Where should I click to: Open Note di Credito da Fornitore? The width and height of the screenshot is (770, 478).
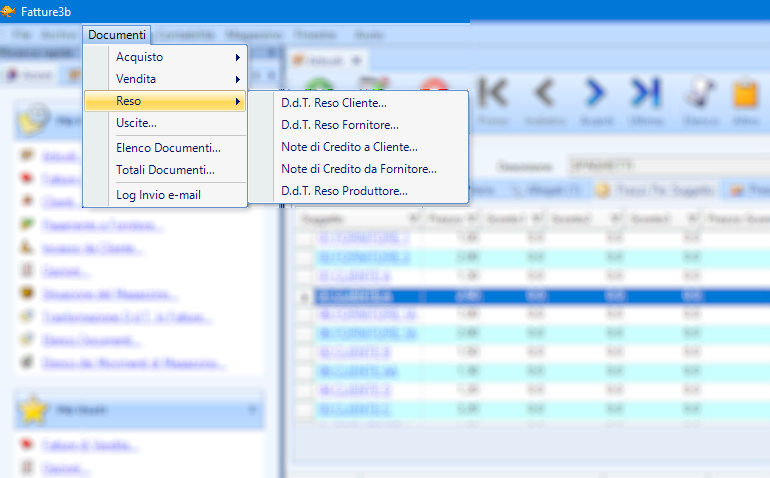pyautogui.click(x=358, y=169)
